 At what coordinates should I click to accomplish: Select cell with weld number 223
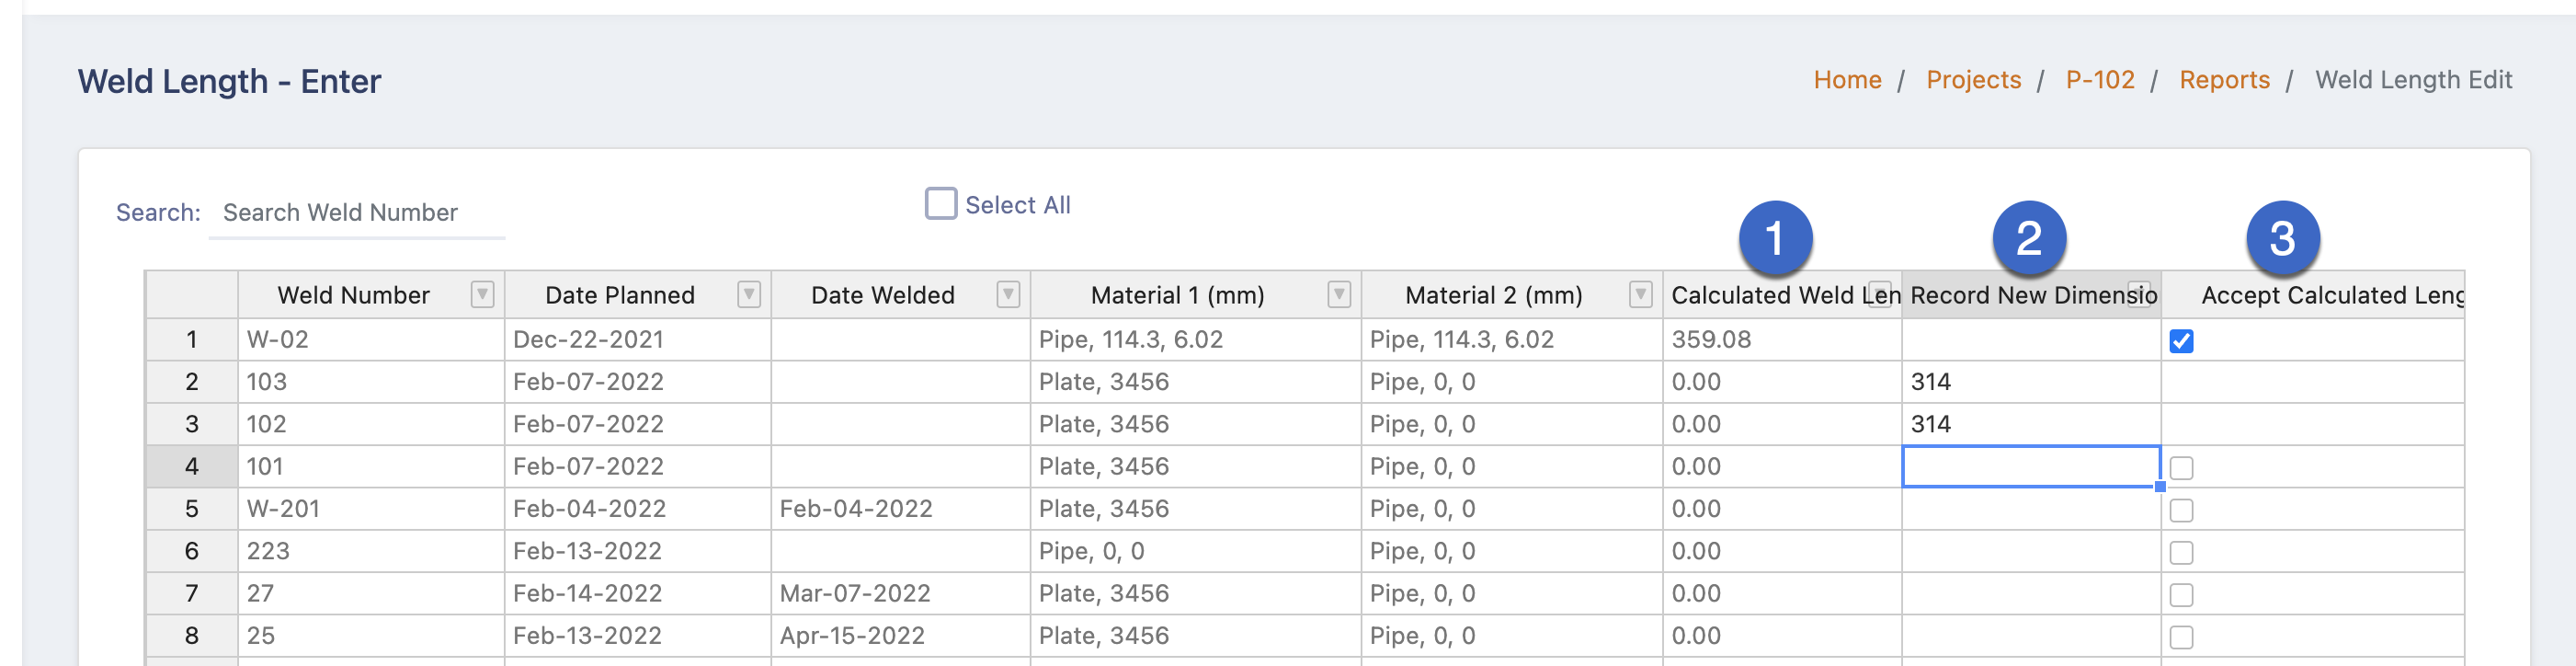tap(371, 551)
